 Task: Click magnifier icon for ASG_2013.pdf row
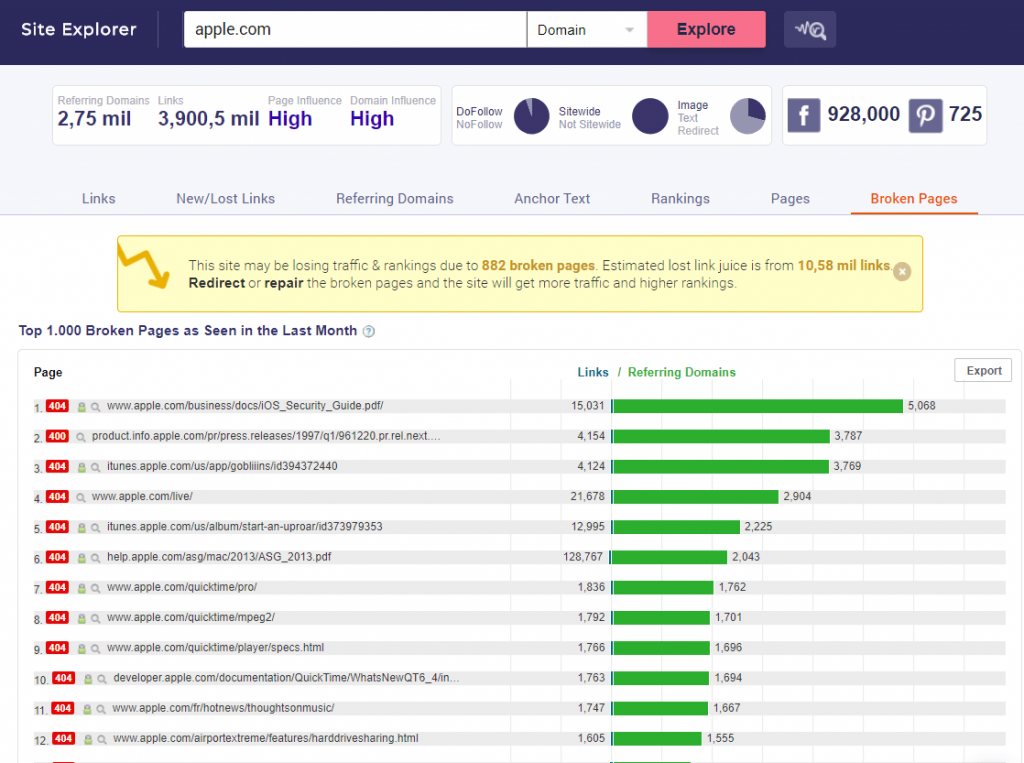click(x=95, y=559)
